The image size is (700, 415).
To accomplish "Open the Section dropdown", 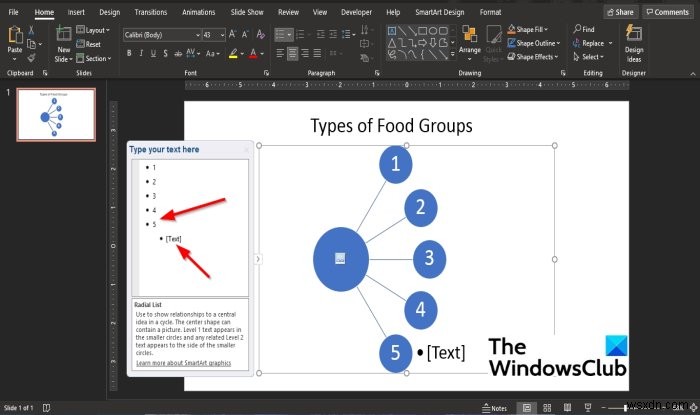I will [x=94, y=58].
